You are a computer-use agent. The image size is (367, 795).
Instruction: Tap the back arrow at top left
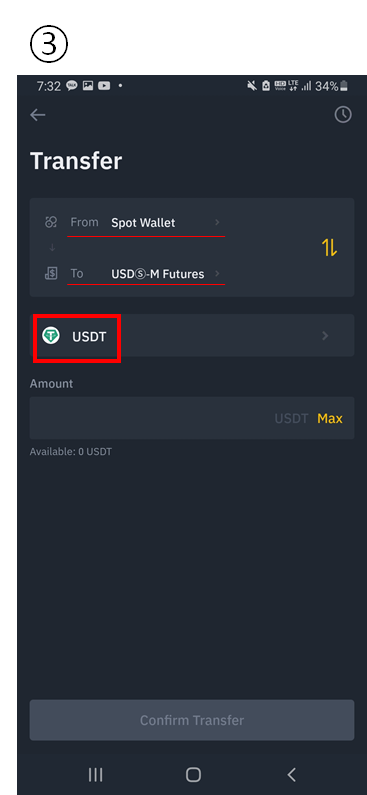38,115
